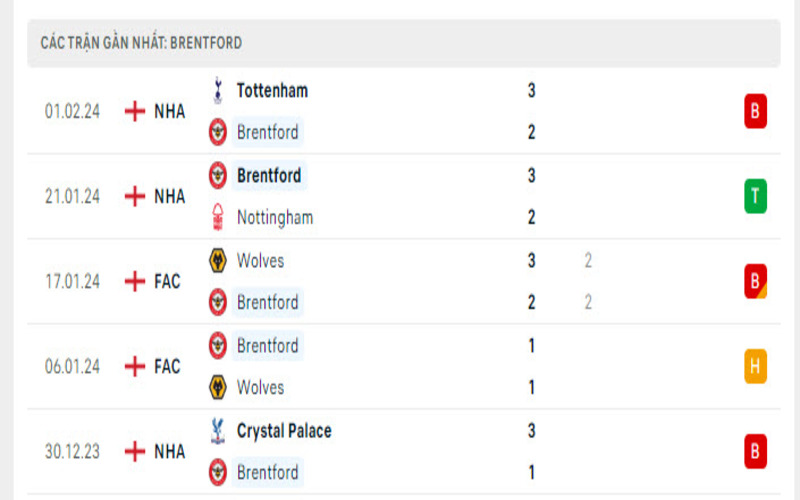Click Wolves crest in the 17.01.24 match
The height and width of the screenshot is (500, 800).
(x=217, y=261)
